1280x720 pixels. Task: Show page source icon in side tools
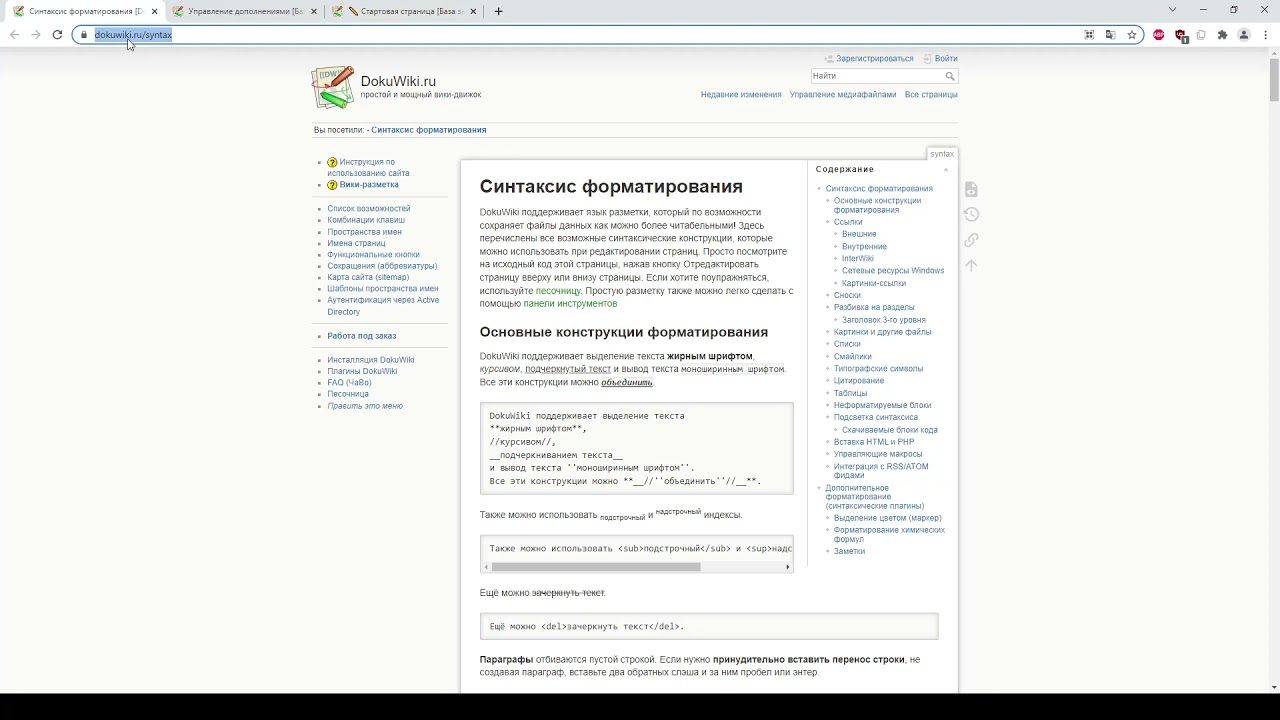click(x=970, y=189)
